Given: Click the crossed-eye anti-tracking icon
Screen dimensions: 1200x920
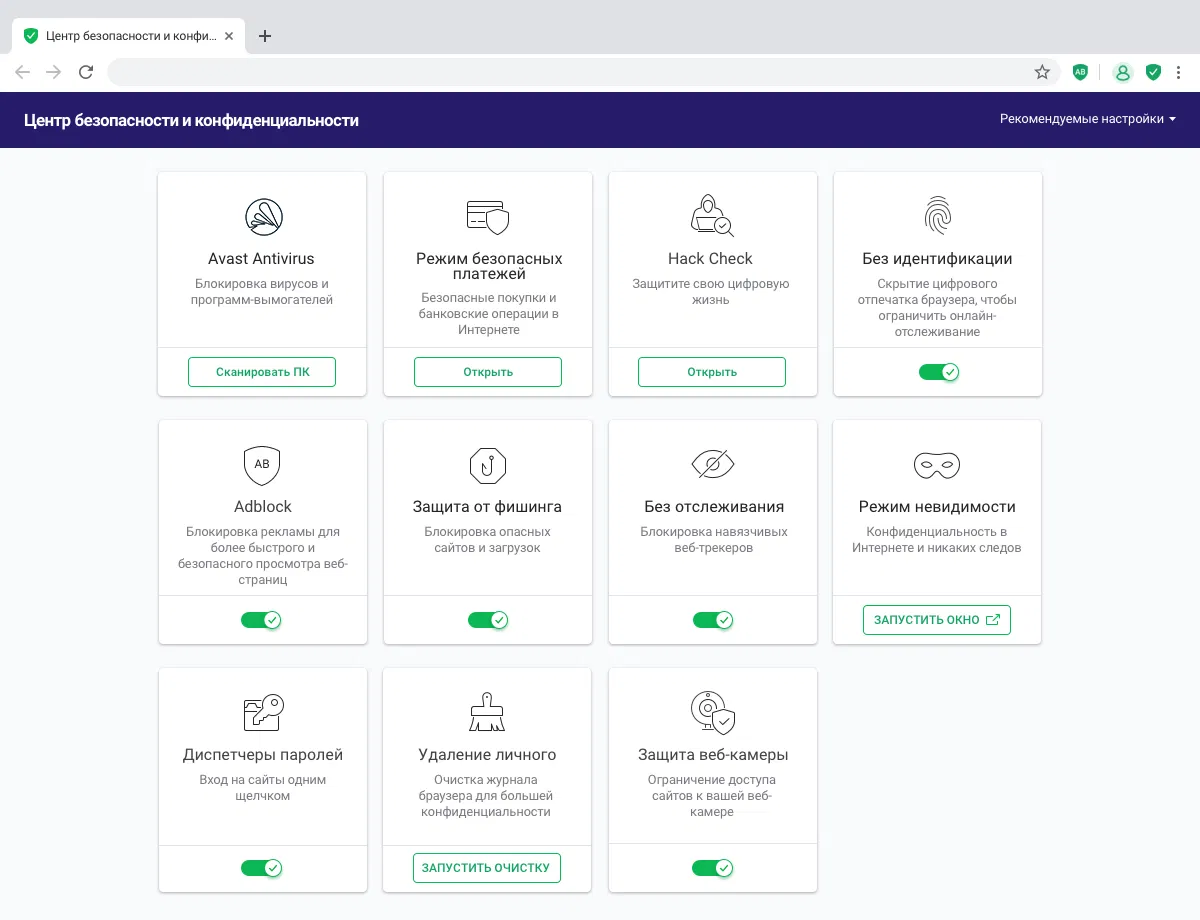Looking at the screenshot, I should coord(713,464).
